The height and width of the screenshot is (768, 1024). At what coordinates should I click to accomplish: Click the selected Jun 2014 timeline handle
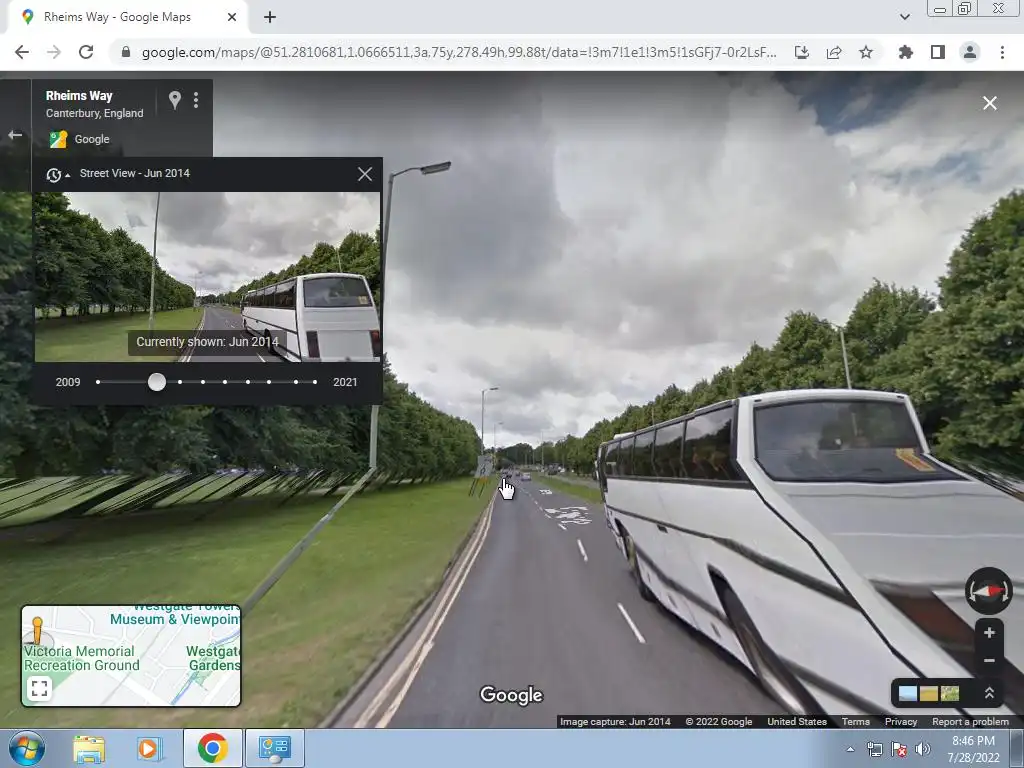[x=157, y=382]
